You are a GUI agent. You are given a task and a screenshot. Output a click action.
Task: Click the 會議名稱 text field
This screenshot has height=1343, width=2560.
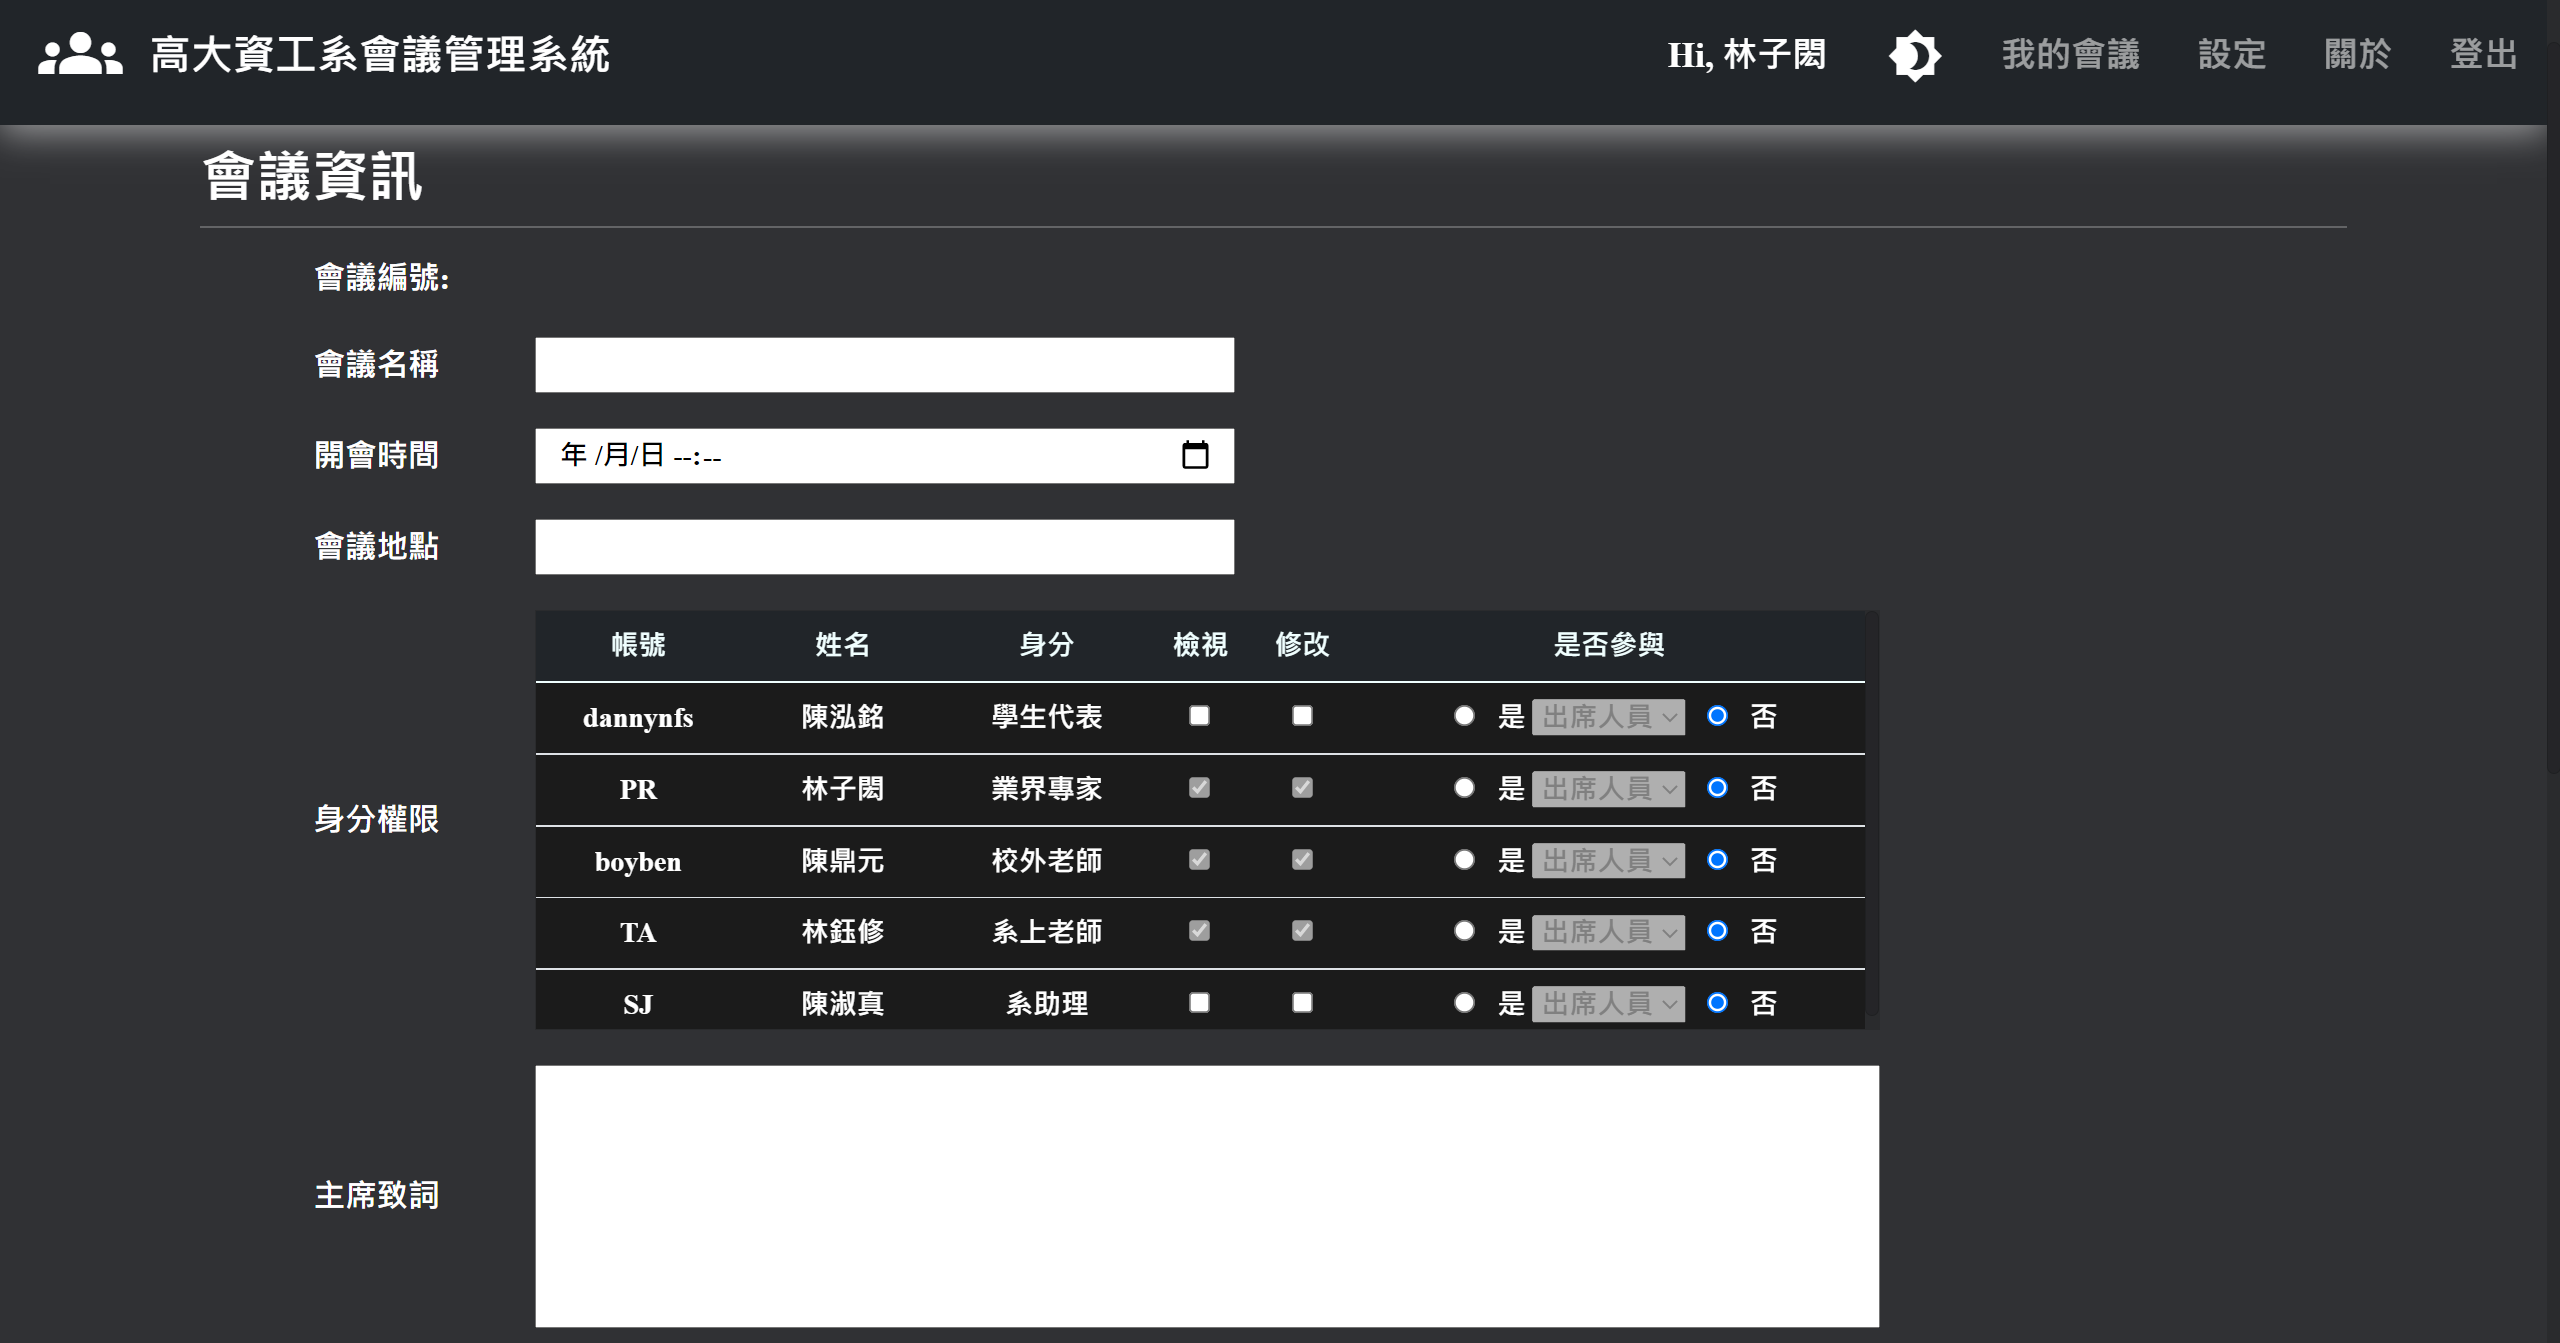click(x=884, y=365)
